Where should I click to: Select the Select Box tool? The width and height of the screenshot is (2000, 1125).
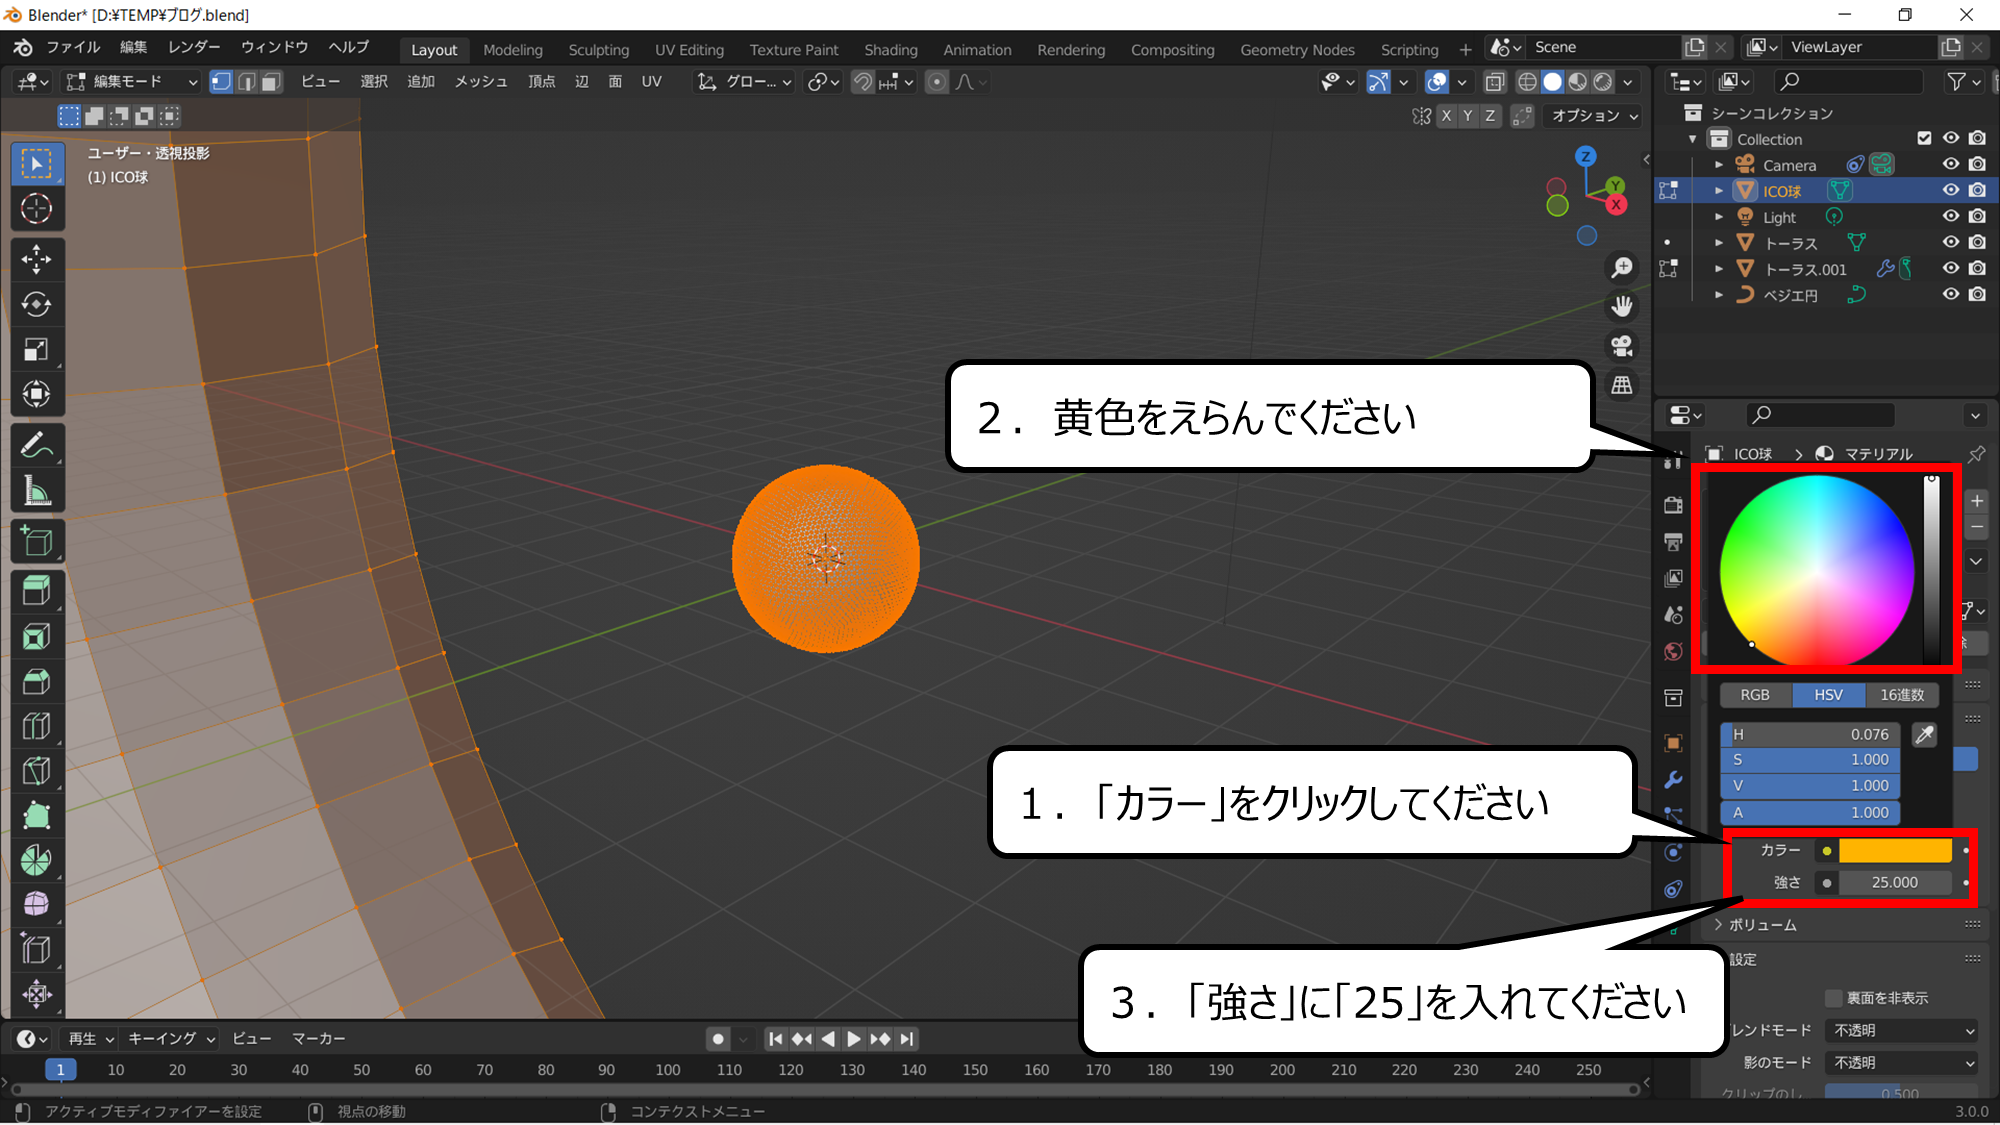coord(37,164)
